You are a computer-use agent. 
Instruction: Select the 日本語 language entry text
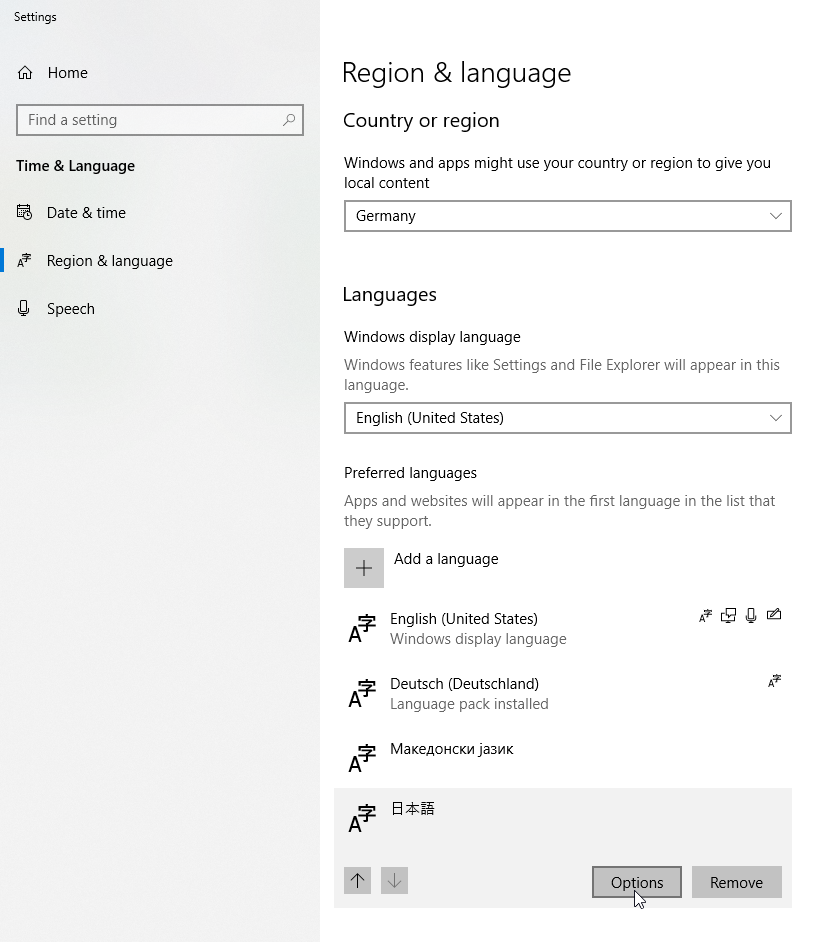(x=412, y=809)
